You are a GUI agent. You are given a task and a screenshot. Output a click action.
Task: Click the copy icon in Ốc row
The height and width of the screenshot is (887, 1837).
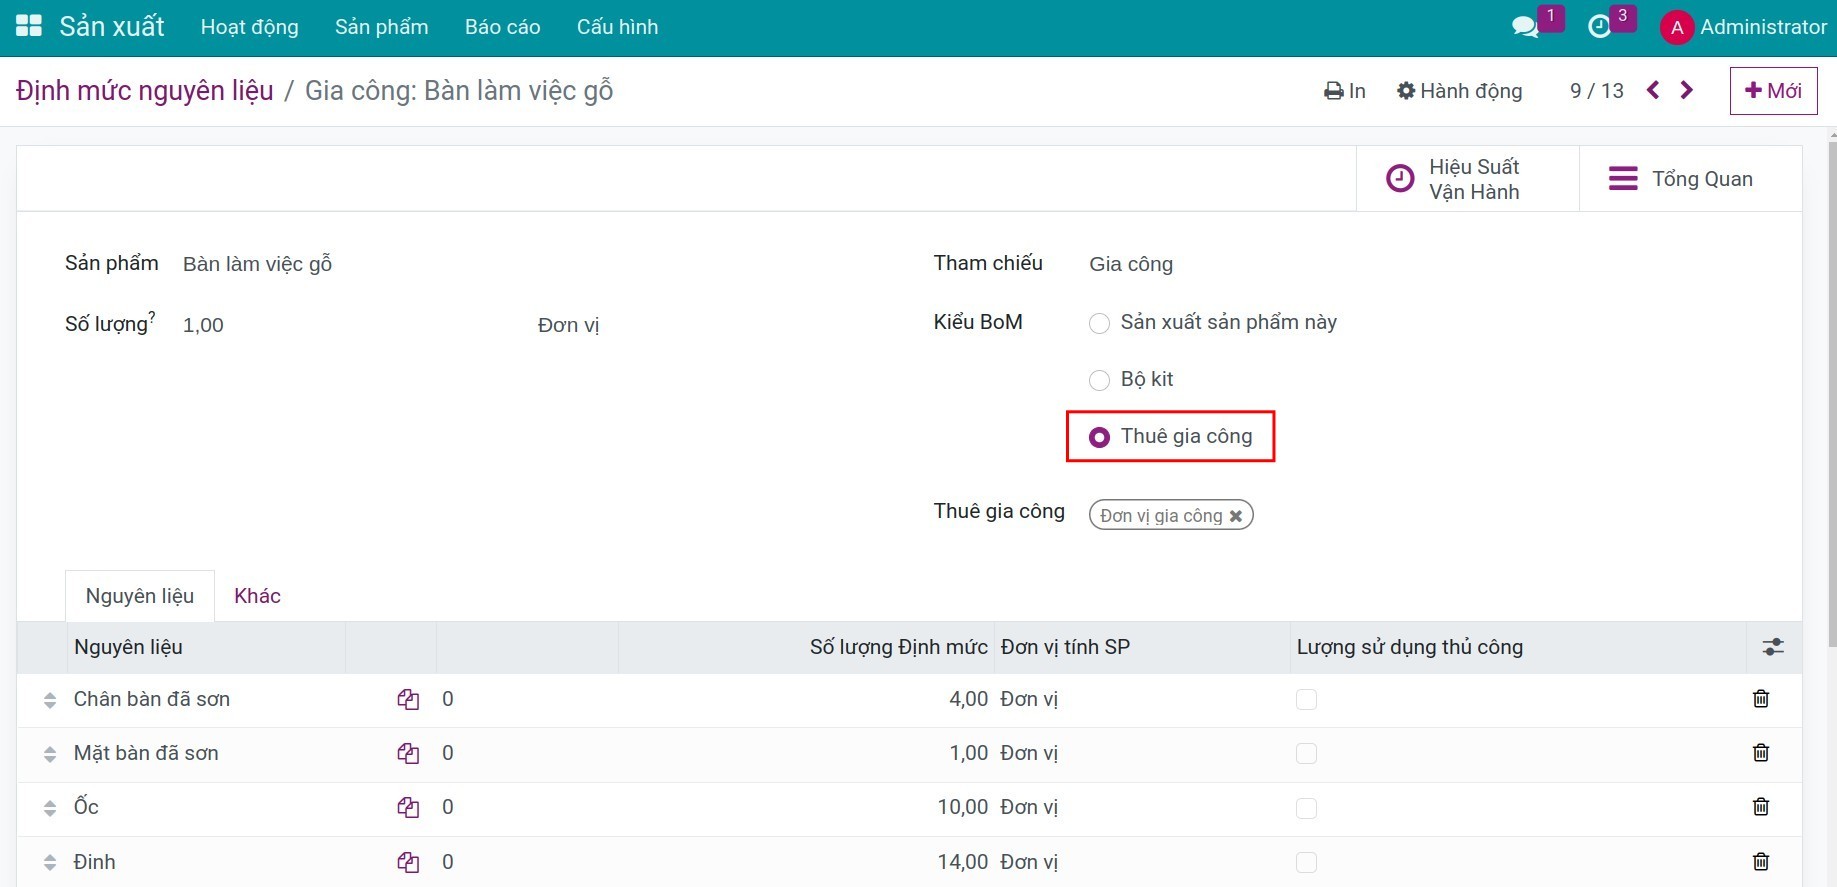408,808
